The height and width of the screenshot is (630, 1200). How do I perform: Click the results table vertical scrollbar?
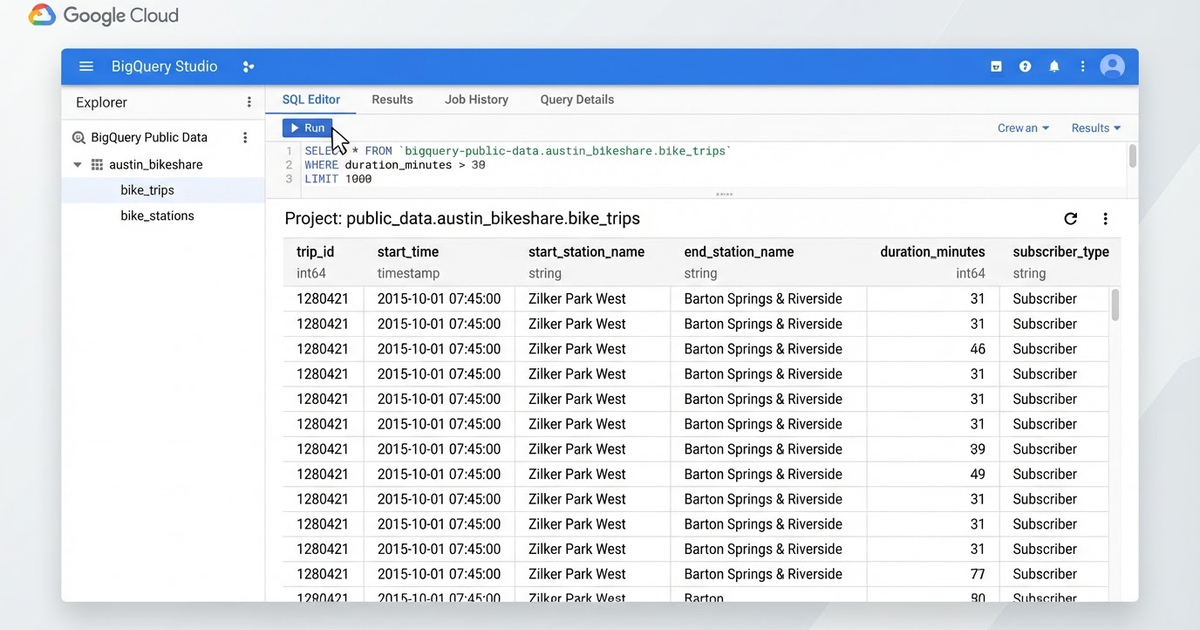point(1115,305)
